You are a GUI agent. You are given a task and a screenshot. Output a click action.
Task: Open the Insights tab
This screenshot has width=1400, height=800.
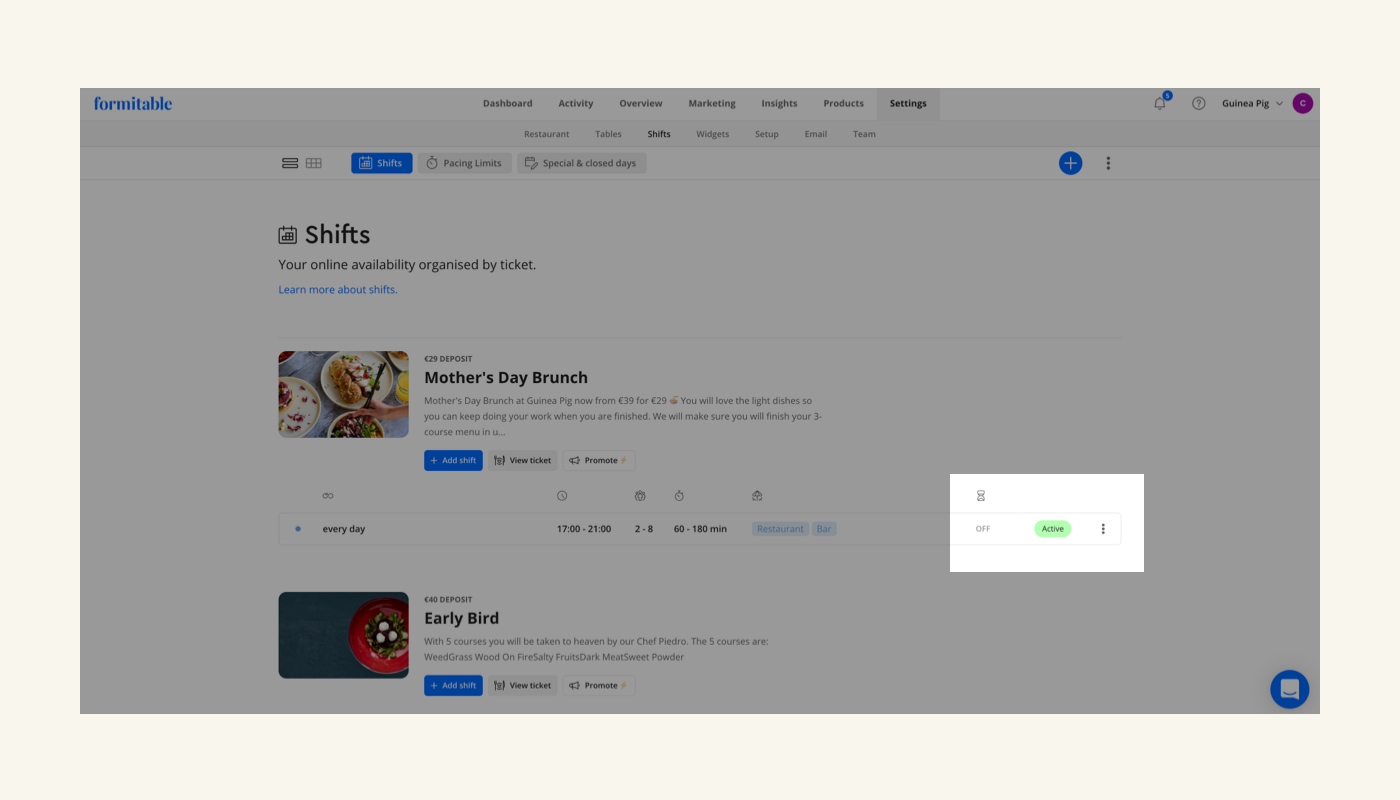(x=779, y=103)
